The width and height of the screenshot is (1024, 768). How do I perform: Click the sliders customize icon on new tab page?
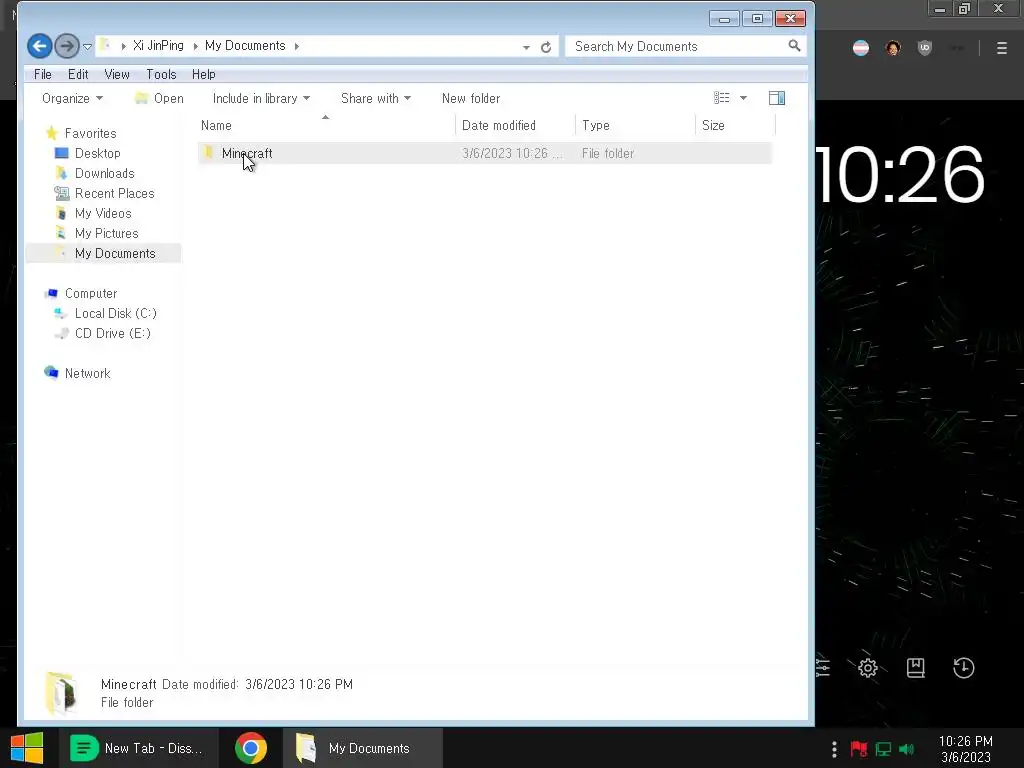tap(823, 668)
